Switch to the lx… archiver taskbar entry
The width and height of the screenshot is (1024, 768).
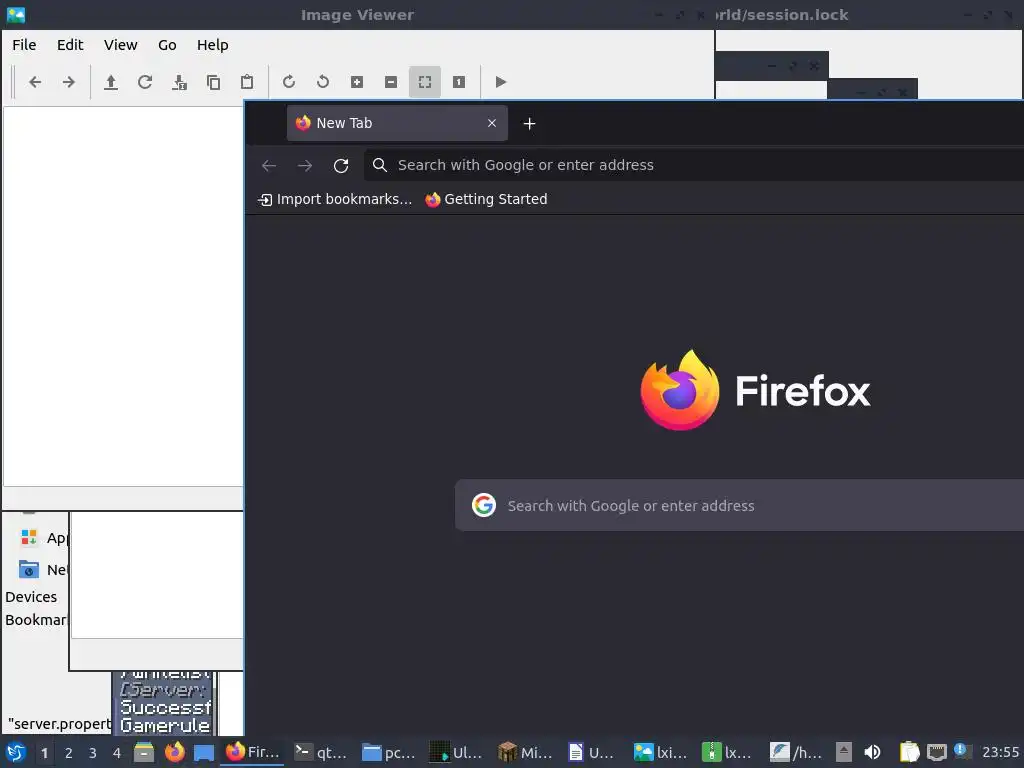729,752
